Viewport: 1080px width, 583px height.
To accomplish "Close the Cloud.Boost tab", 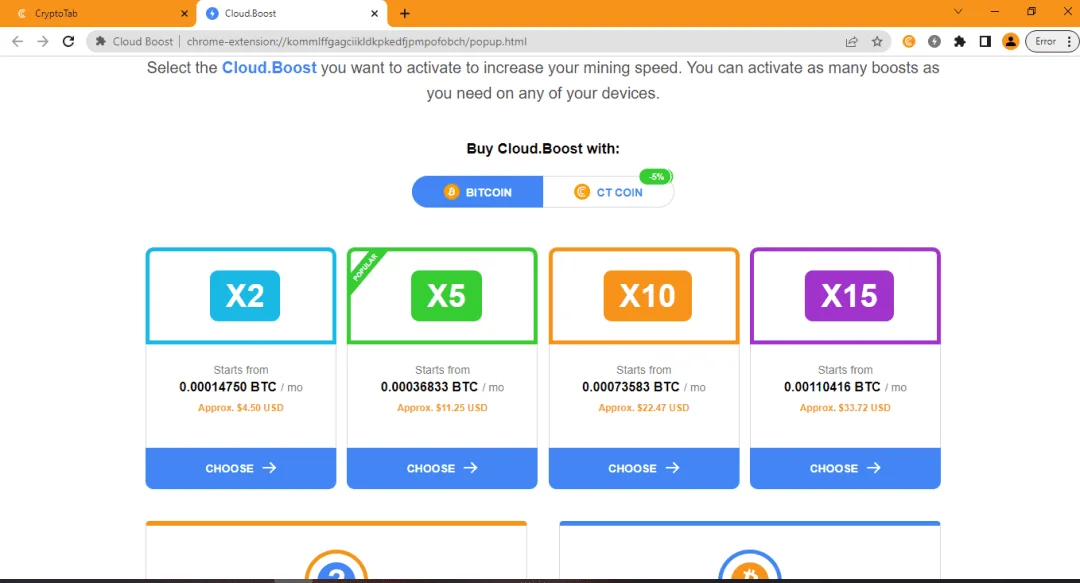I will coord(374,14).
